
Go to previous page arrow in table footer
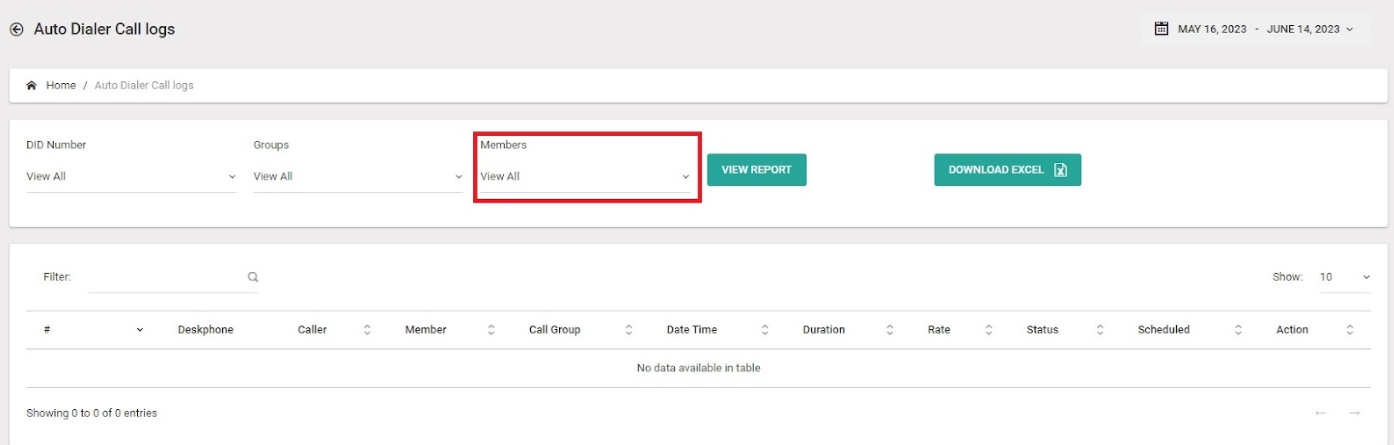pyautogui.click(x=1321, y=413)
